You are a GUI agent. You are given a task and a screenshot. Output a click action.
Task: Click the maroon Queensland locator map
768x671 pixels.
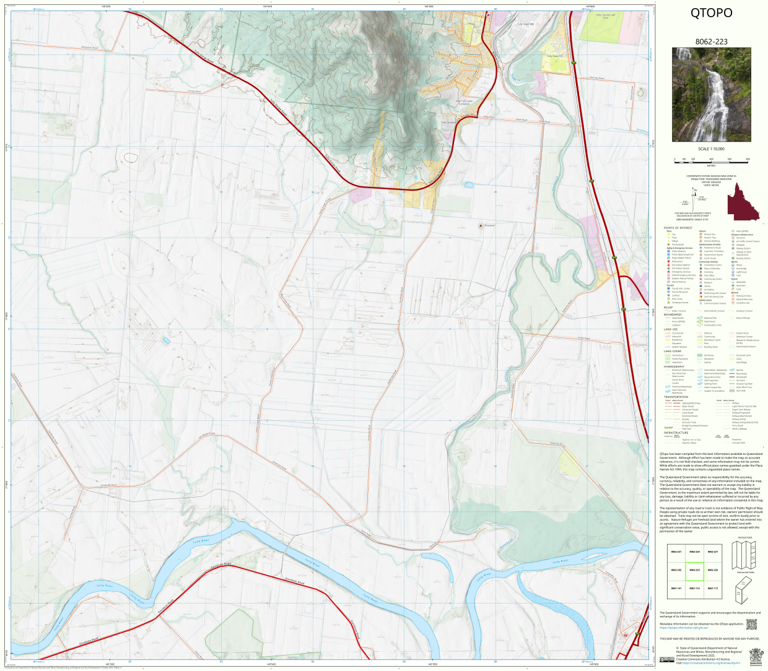(x=743, y=202)
